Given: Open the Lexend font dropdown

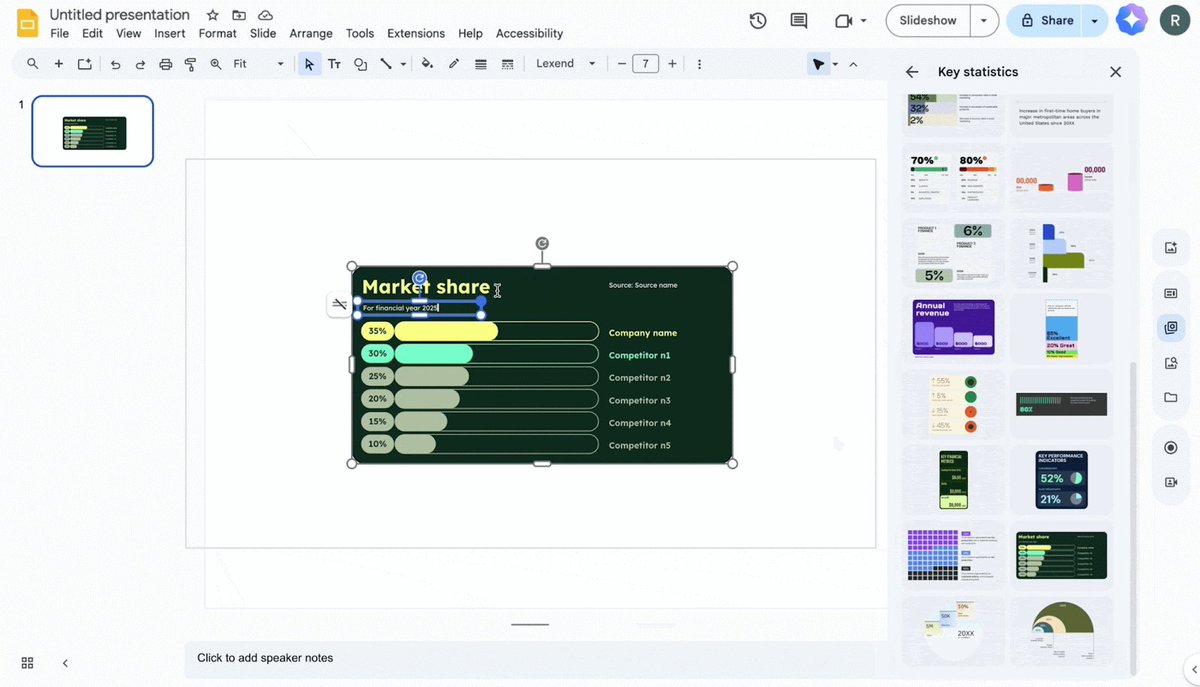Looking at the screenshot, I should click(590, 63).
